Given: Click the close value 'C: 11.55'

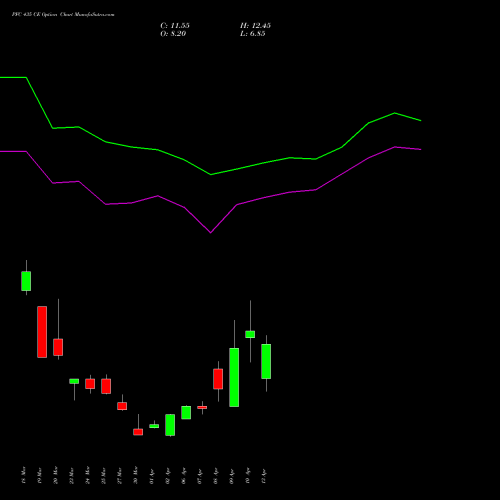Looking at the screenshot, I should click(x=175, y=26).
